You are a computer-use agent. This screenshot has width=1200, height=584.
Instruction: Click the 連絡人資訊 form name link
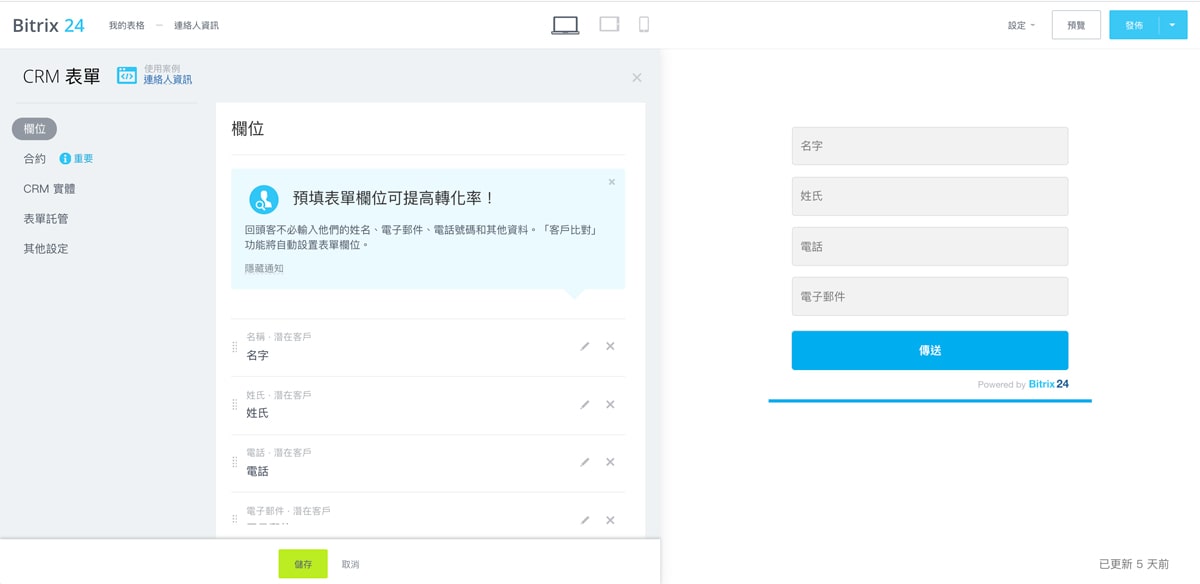coord(167,79)
